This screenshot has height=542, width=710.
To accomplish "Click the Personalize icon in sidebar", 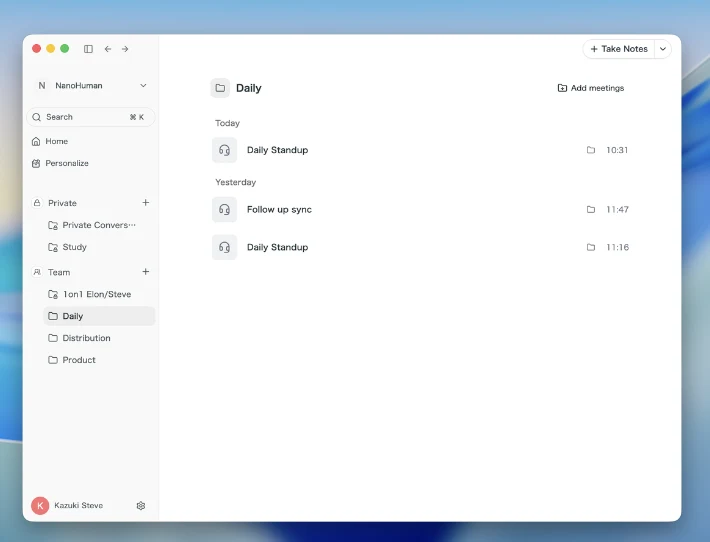I will tap(36, 163).
